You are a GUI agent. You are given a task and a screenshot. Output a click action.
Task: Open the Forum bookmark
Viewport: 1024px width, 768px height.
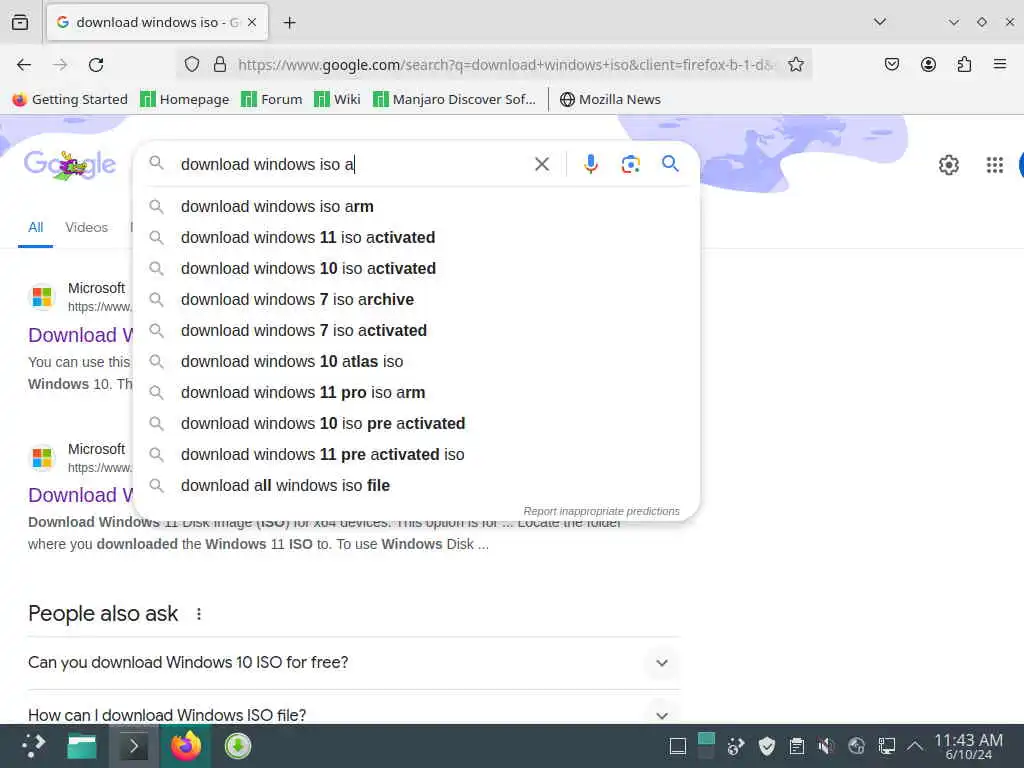pos(272,99)
